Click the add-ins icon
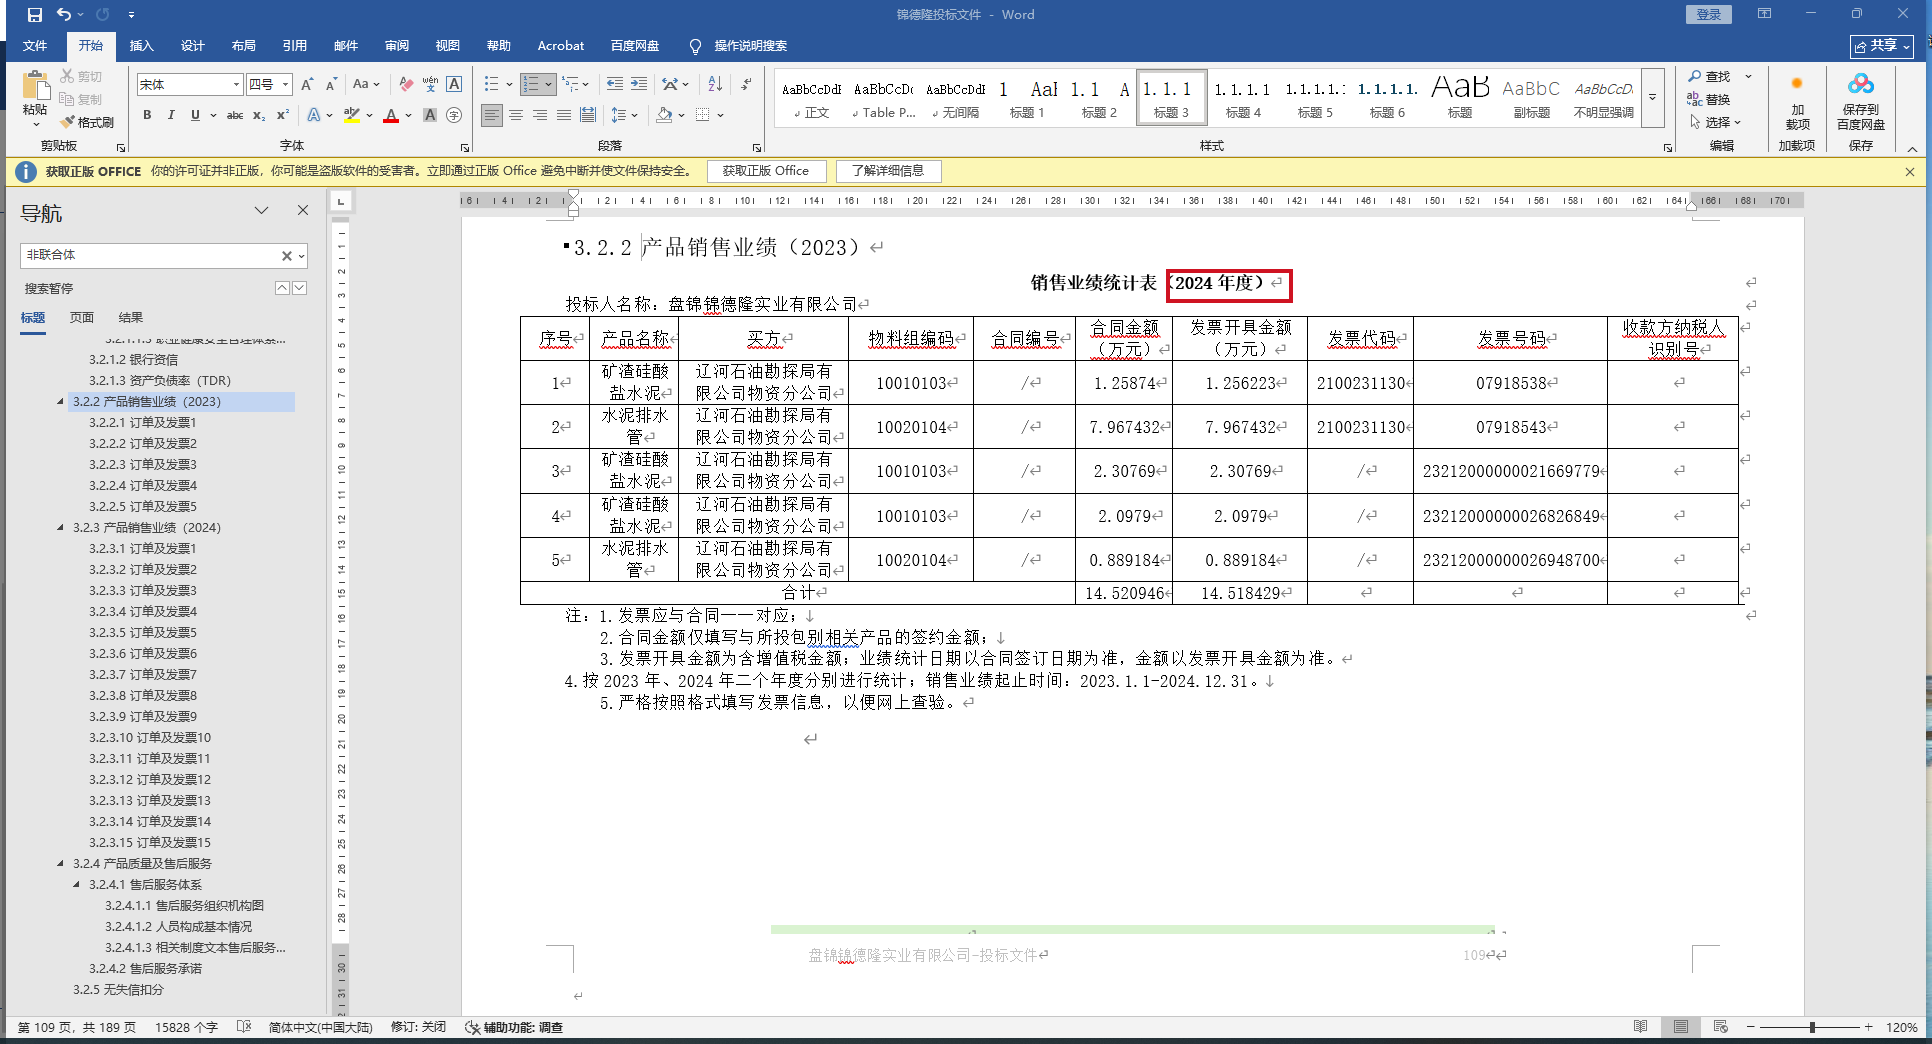This screenshot has width=1932, height=1044. 1797,100
